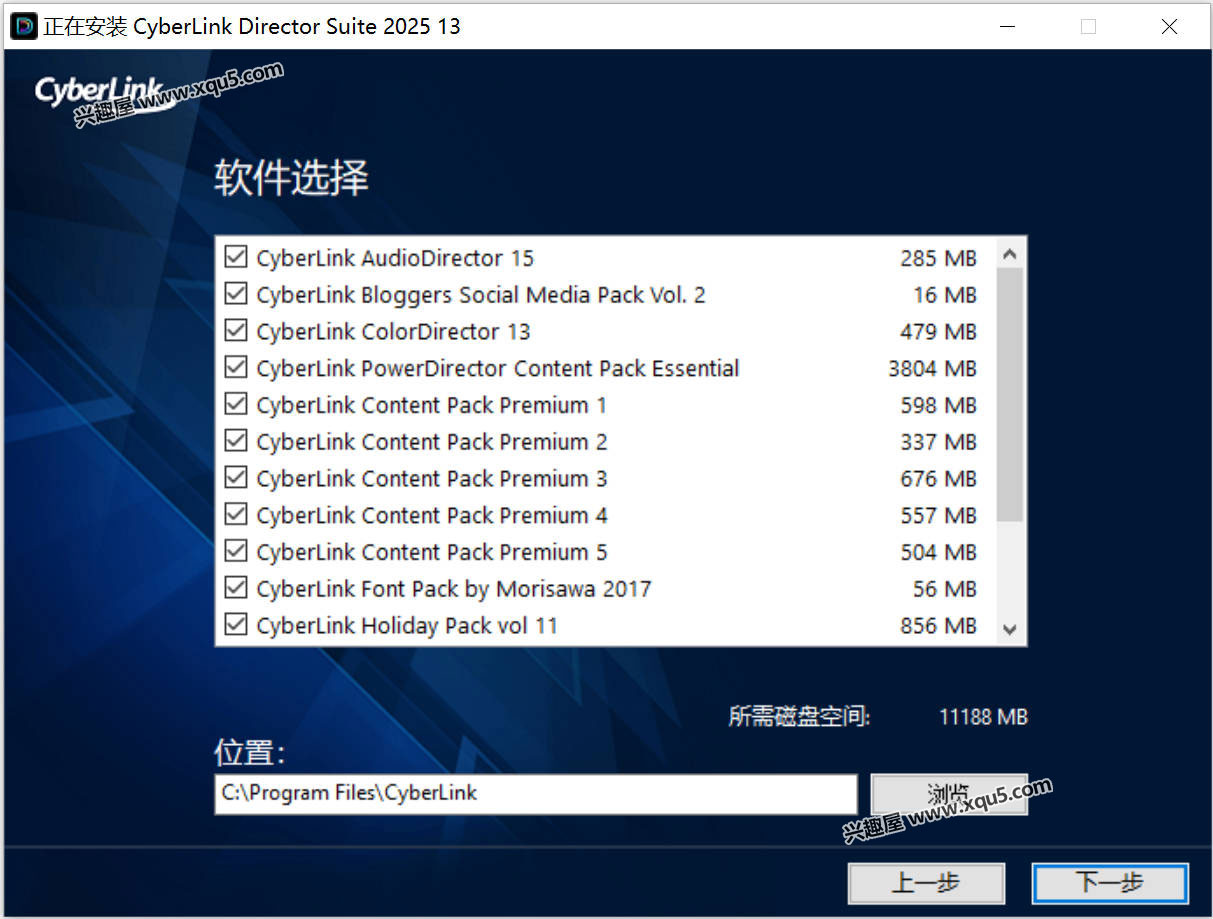This screenshot has width=1213, height=919.
Task: Click the software list scrollbar thumb
Action: coord(1010,395)
